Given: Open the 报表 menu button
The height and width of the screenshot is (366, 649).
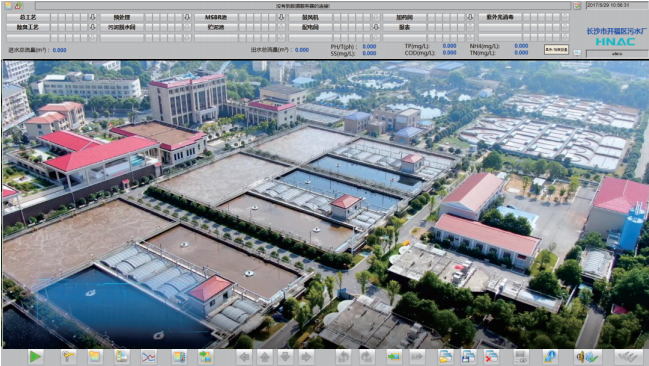Looking at the screenshot, I should (x=404, y=27).
